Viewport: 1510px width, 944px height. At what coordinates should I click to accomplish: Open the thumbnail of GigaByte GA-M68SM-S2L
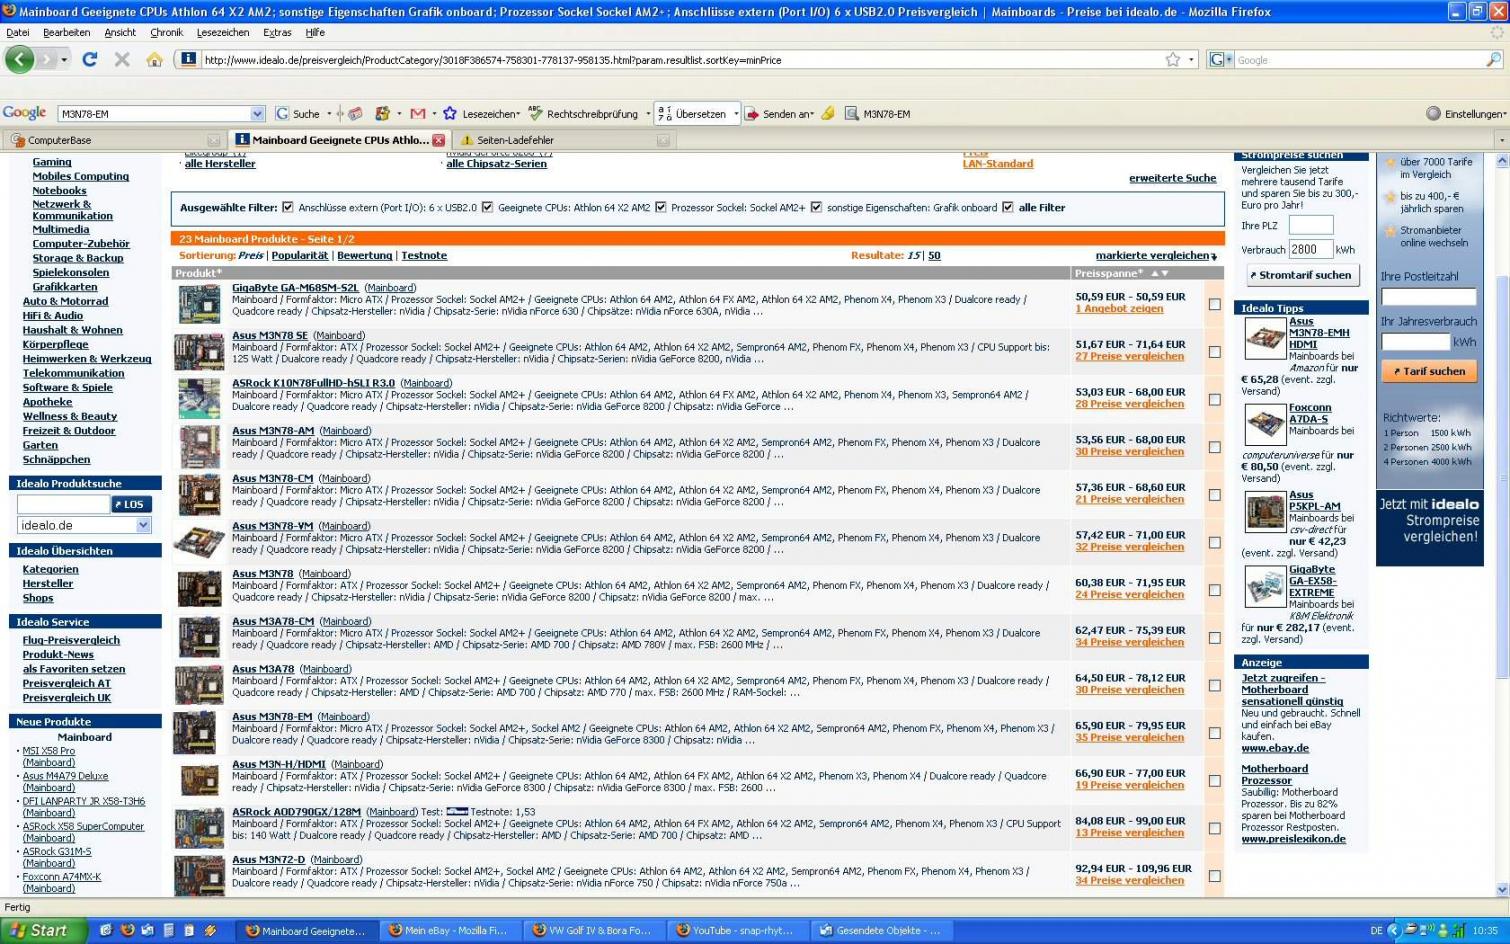(199, 304)
